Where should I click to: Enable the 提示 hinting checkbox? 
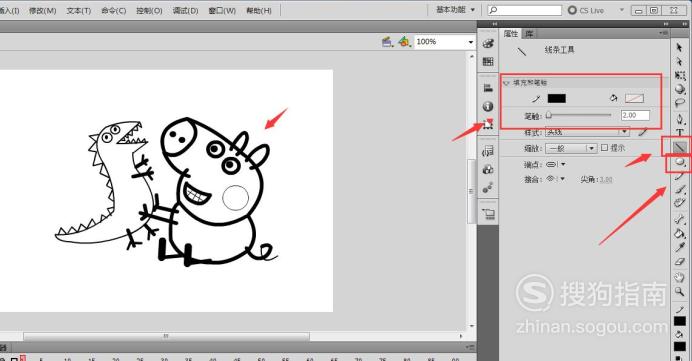tap(605, 148)
